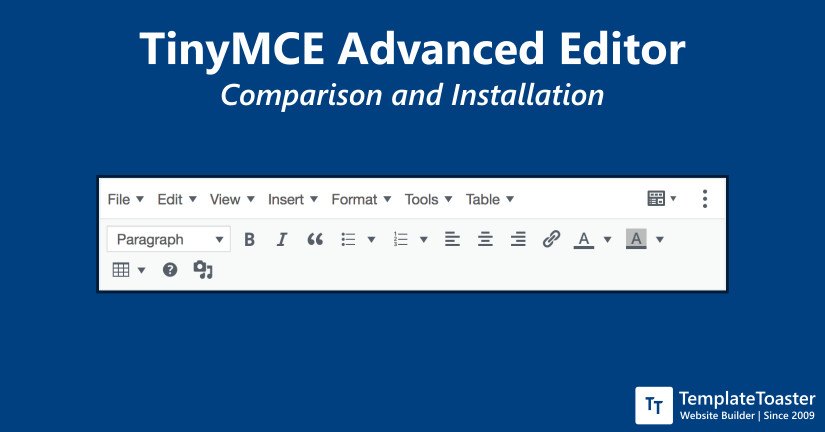Align text left
The width and height of the screenshot is (825, 432).
pyautogui.click(x=452, y=240)
